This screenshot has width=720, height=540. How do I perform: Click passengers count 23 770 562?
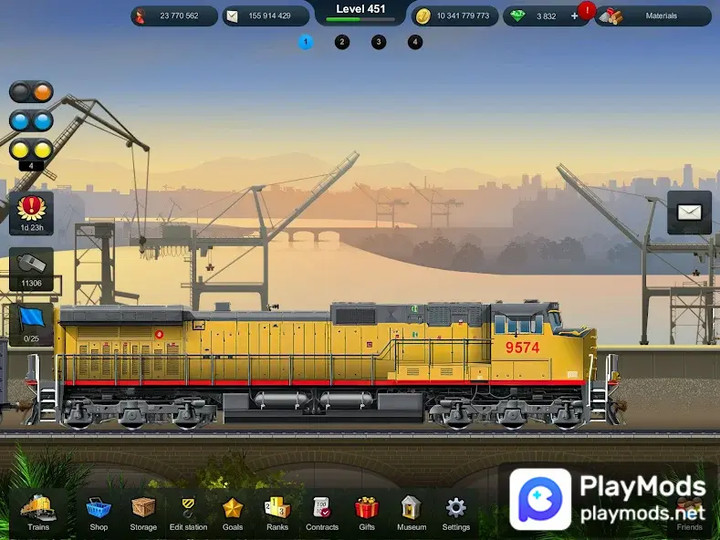(x=174, y=16)
